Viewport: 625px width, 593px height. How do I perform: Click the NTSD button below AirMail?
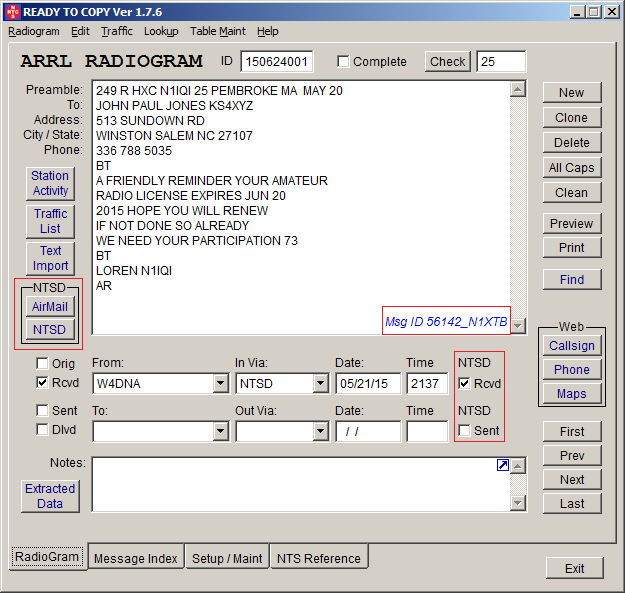[50, 330]
